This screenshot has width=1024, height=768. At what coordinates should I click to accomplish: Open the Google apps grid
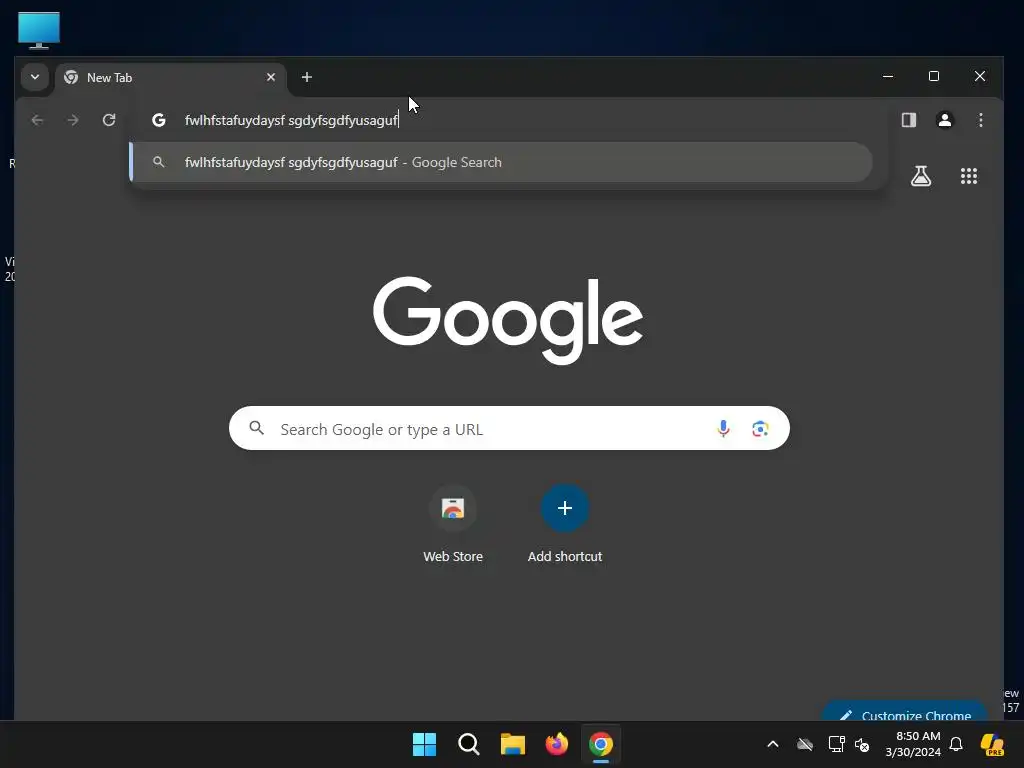[x=969, y=176]
